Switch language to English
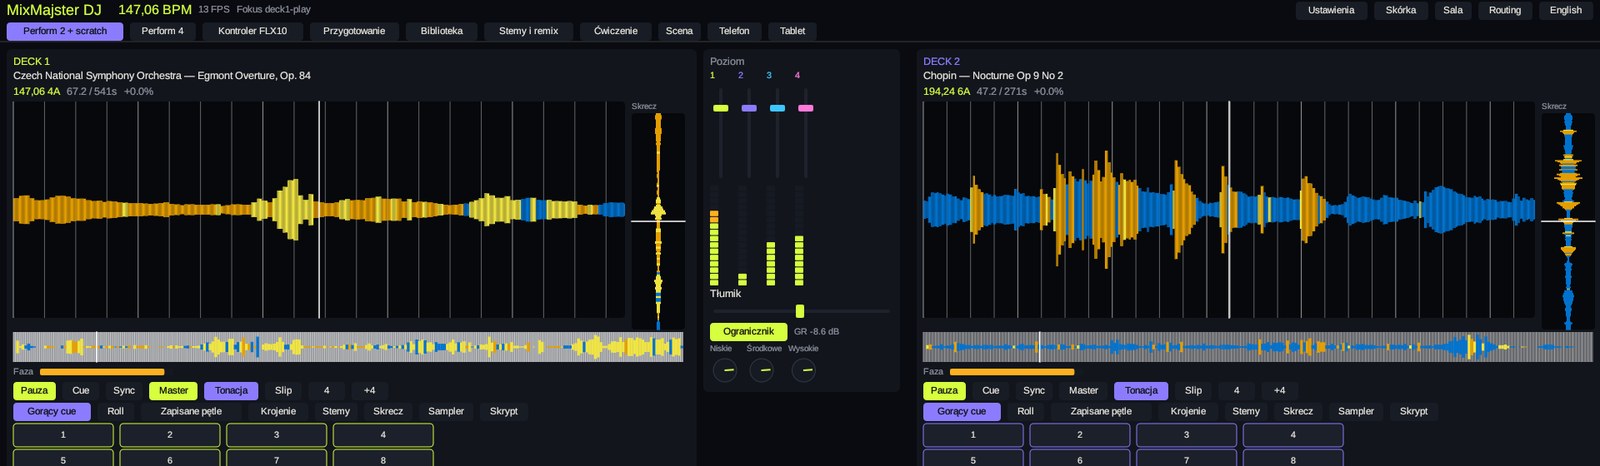1600x466 pixels. click(x=1565, y=10)
